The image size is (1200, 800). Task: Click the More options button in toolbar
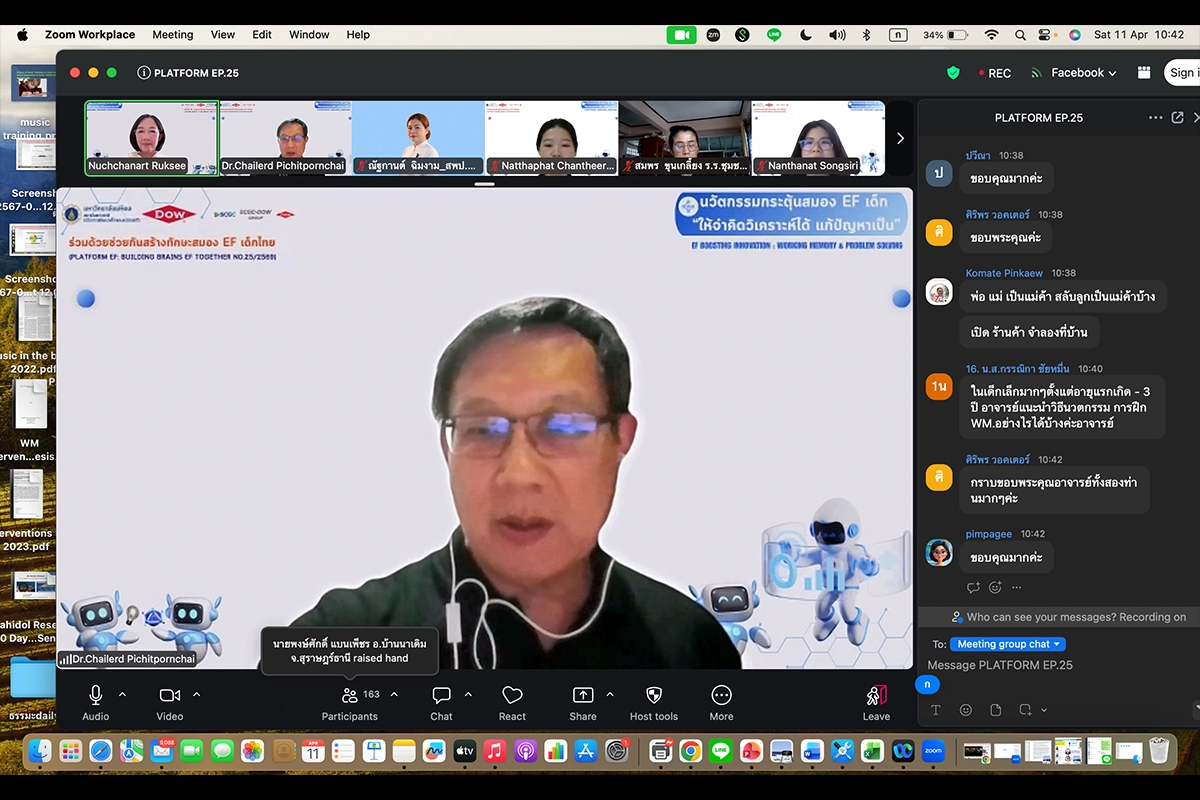click(721, 696)
